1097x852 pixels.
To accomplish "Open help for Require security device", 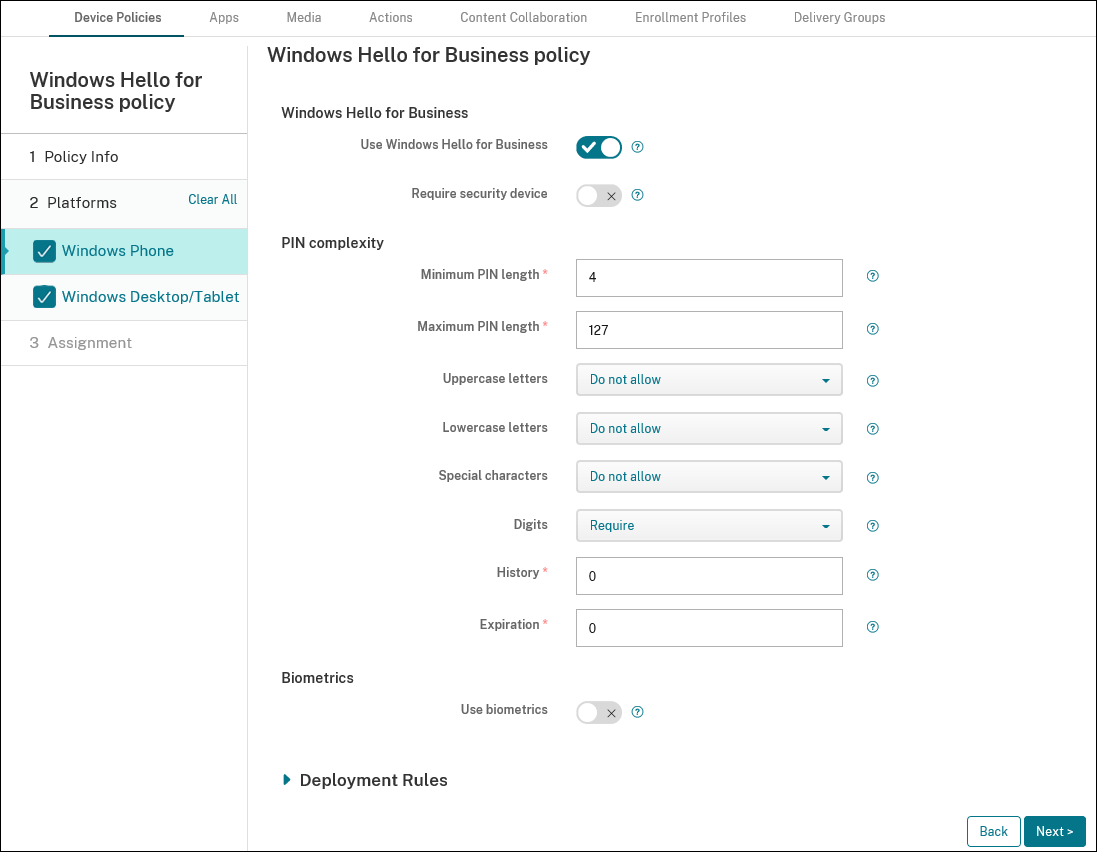I will pos(637,195).
